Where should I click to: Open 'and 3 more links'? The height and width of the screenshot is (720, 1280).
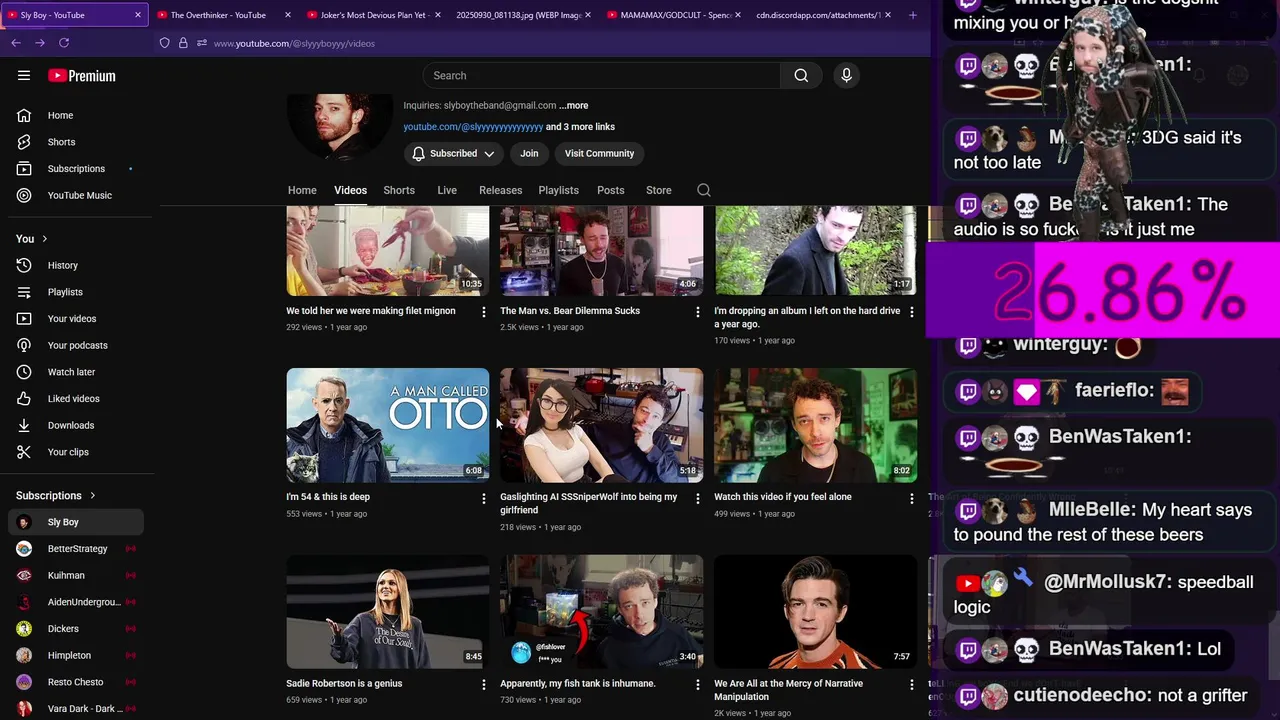pyautogui.click(x=580, y=127)
